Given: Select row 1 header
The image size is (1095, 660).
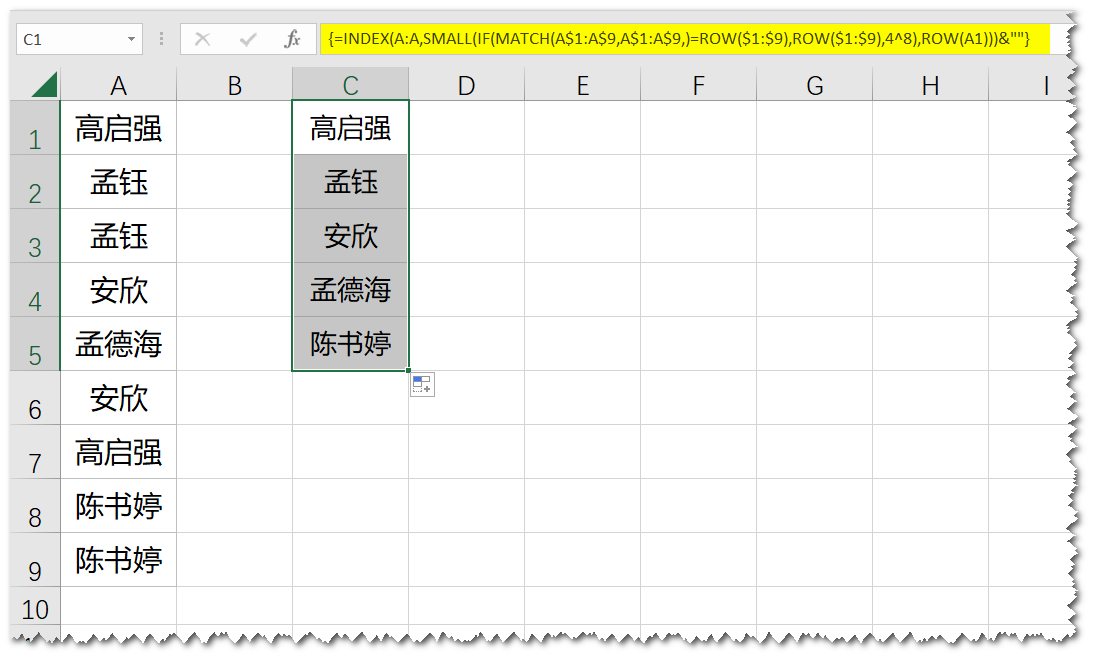Looking at the screenshot, I should point(35,128).
